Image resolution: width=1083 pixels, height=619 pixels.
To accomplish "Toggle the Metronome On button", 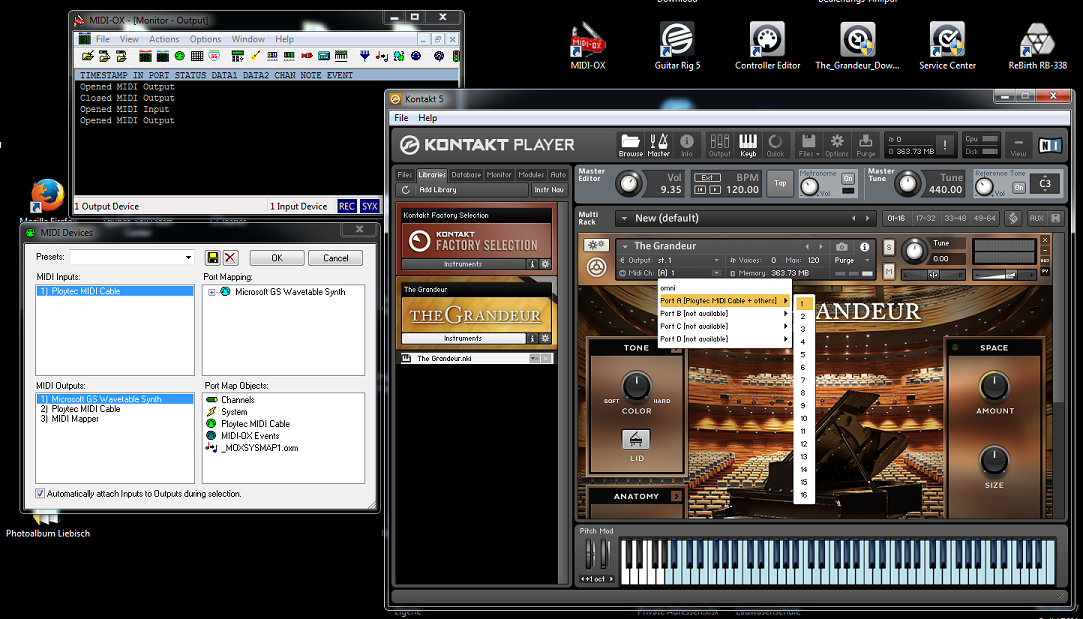I will point(847,178).
